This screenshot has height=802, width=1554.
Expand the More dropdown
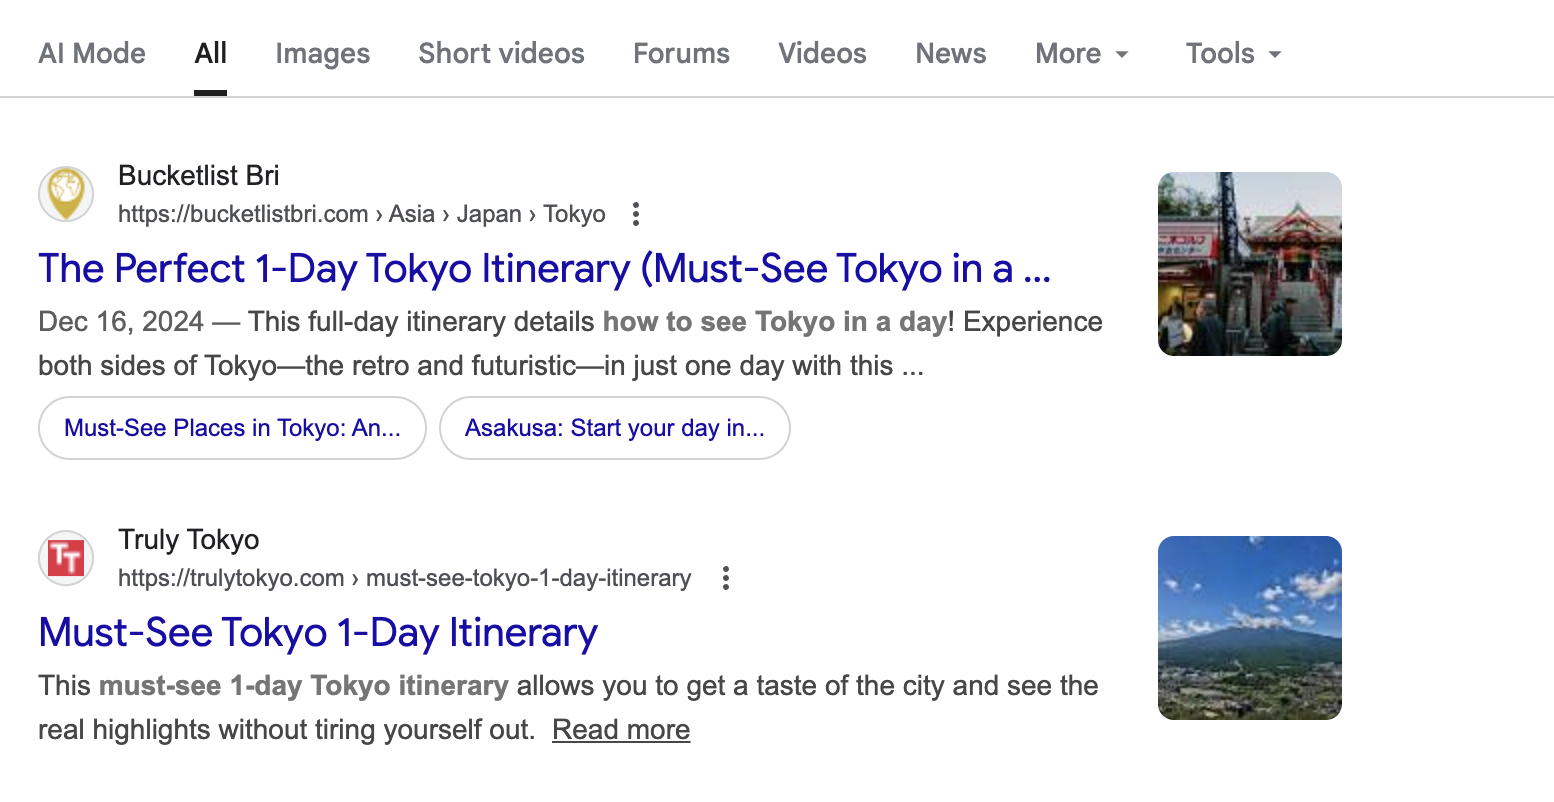click(1082, 54)
